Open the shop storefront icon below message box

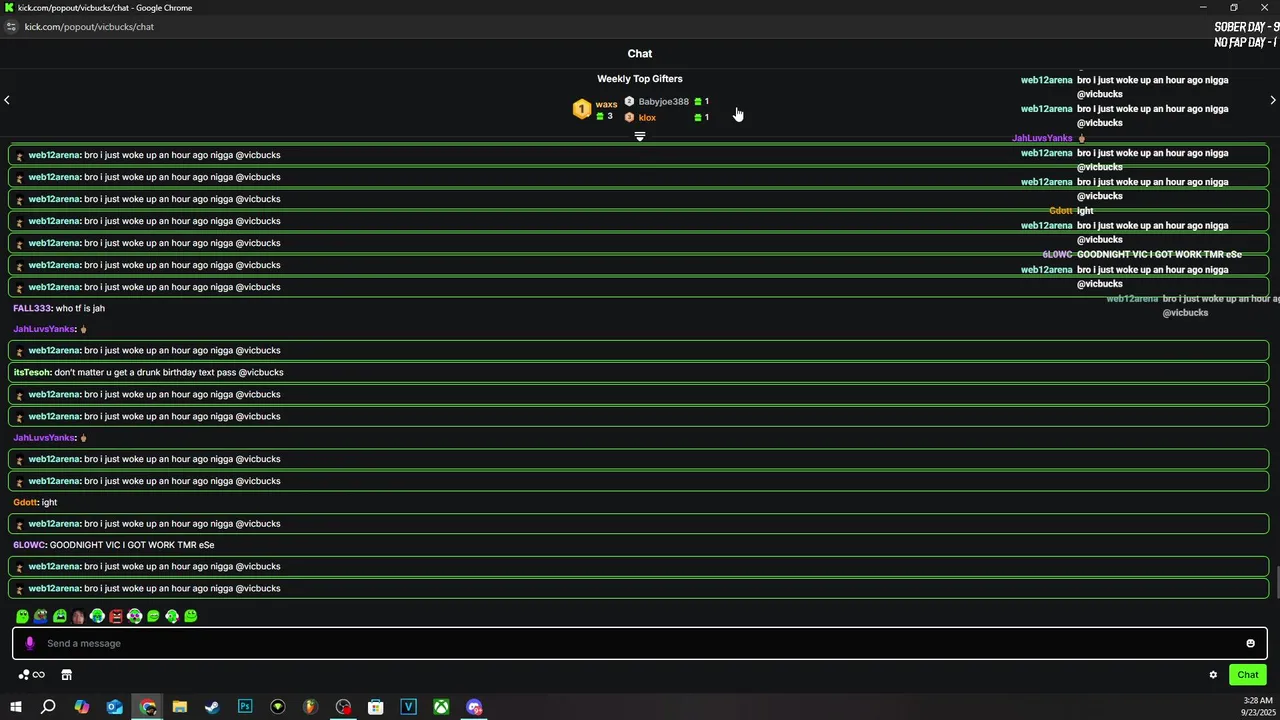point(67,675)
